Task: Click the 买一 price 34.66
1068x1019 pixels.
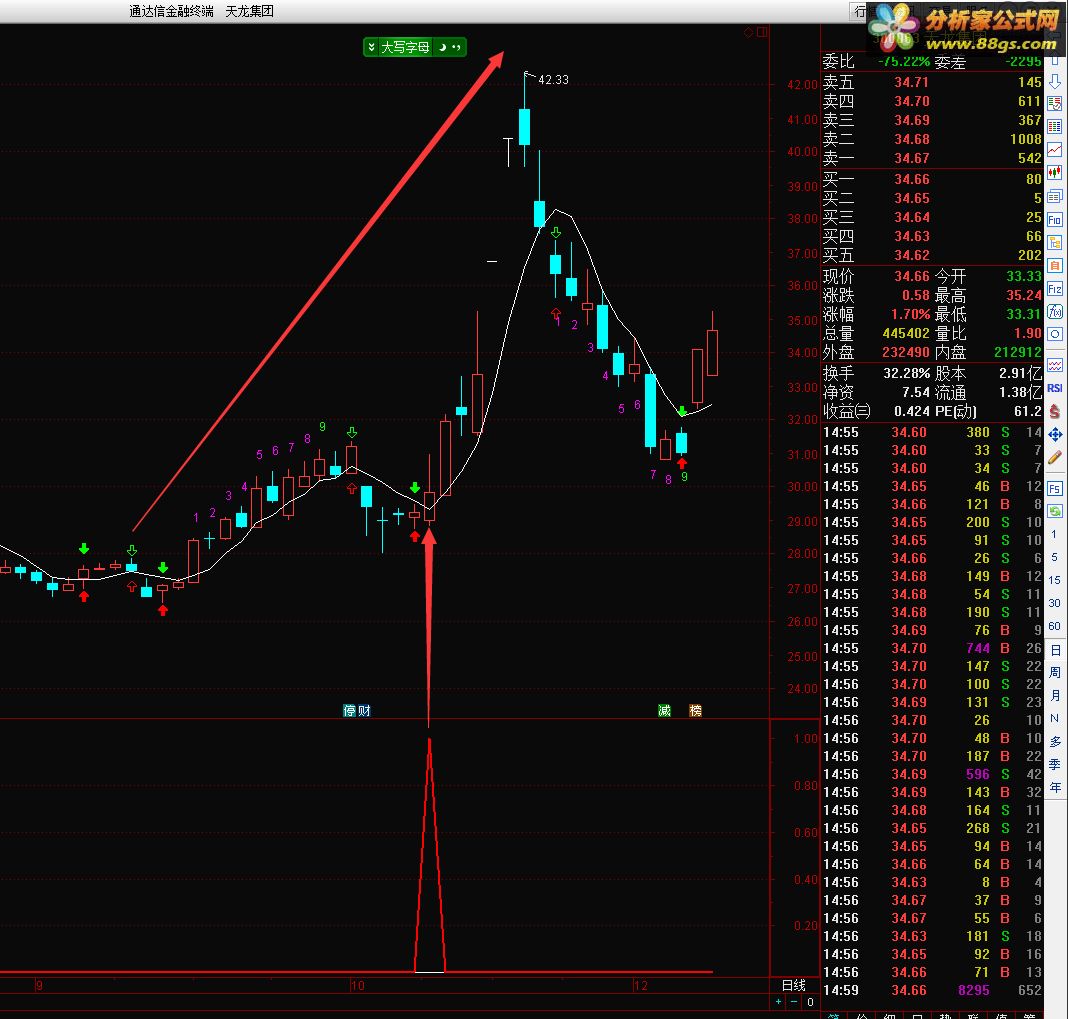Action: pos(911,179)
